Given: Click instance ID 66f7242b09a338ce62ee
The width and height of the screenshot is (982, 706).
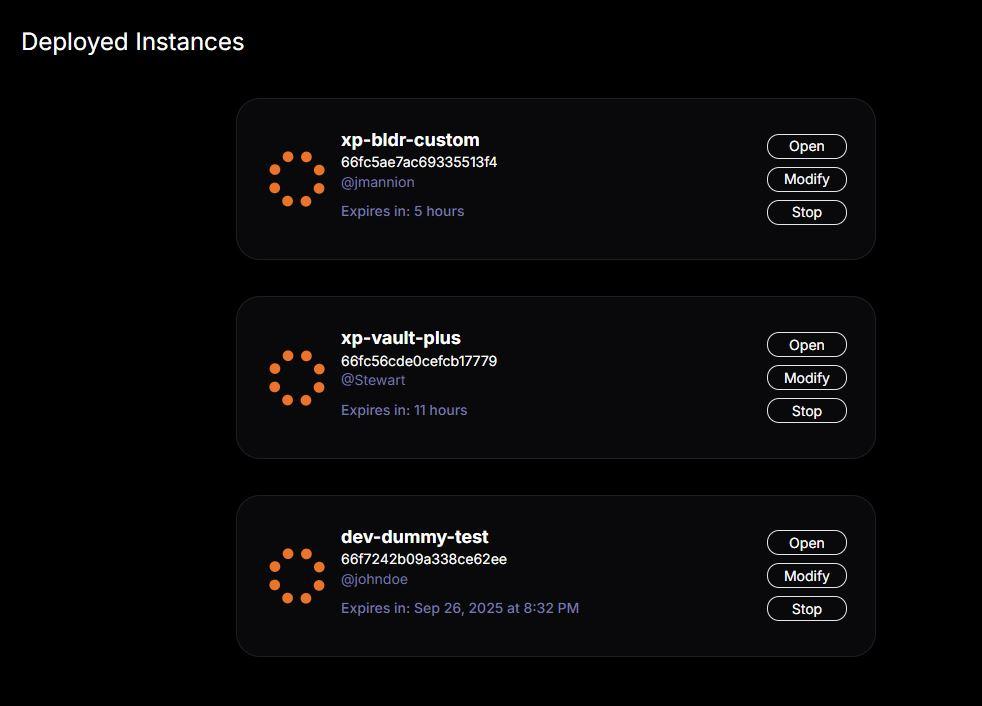Looking at the screenshot, I should (x=424, y=559).
